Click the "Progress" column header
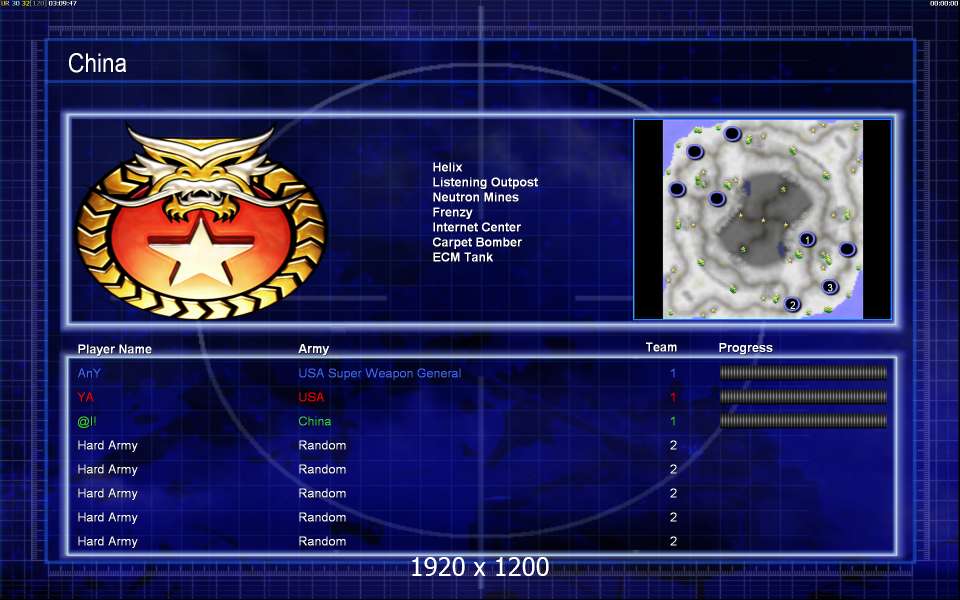 pyautogui.click(x=745, y=348)
